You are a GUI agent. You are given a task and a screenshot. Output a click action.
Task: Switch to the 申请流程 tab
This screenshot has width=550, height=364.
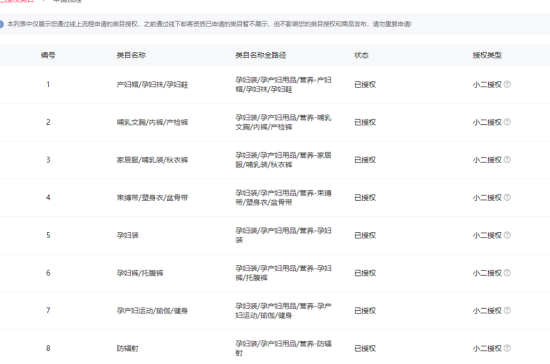pos(67,1)
